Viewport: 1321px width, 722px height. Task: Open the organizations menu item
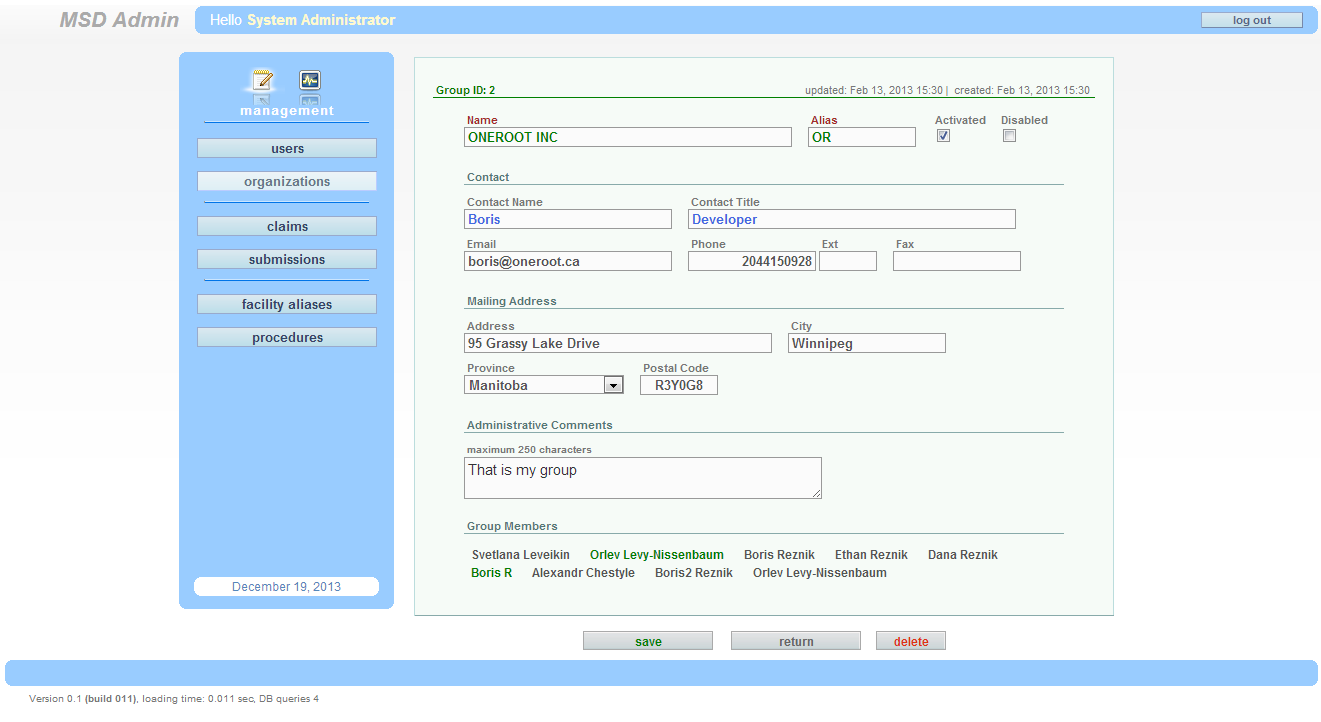287,181
